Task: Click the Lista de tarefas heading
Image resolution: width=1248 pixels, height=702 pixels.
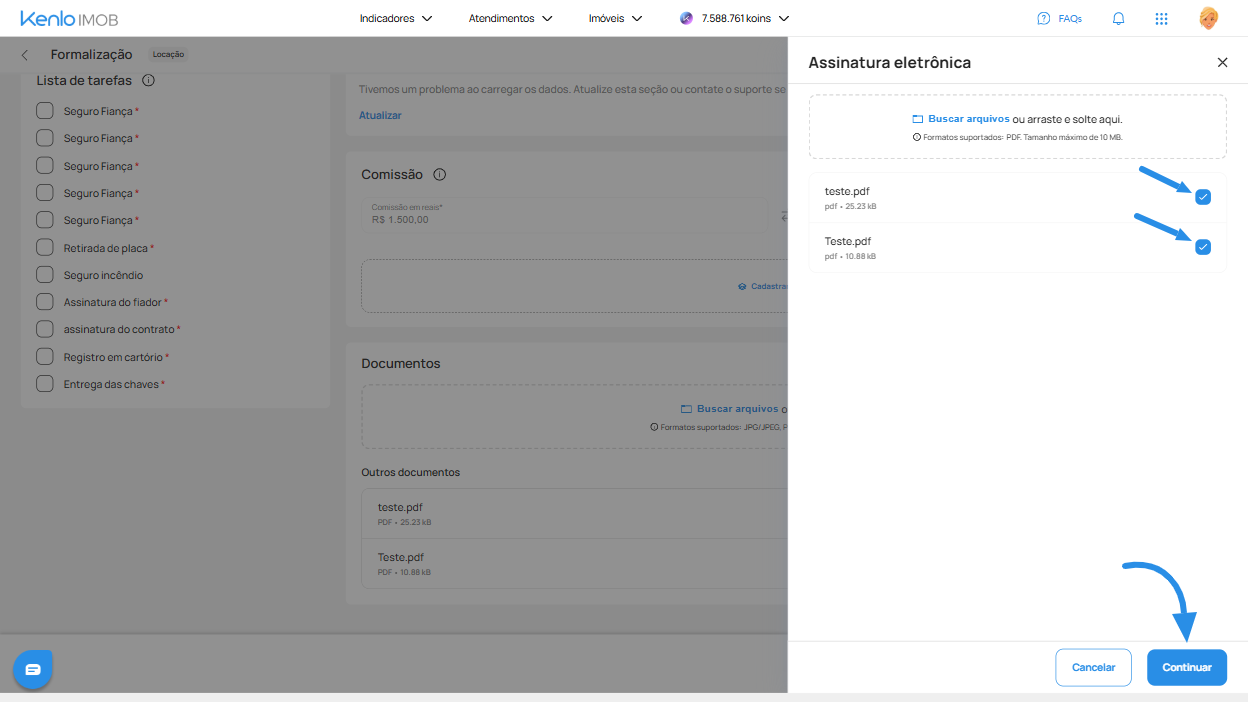Action: coord(84,80)
